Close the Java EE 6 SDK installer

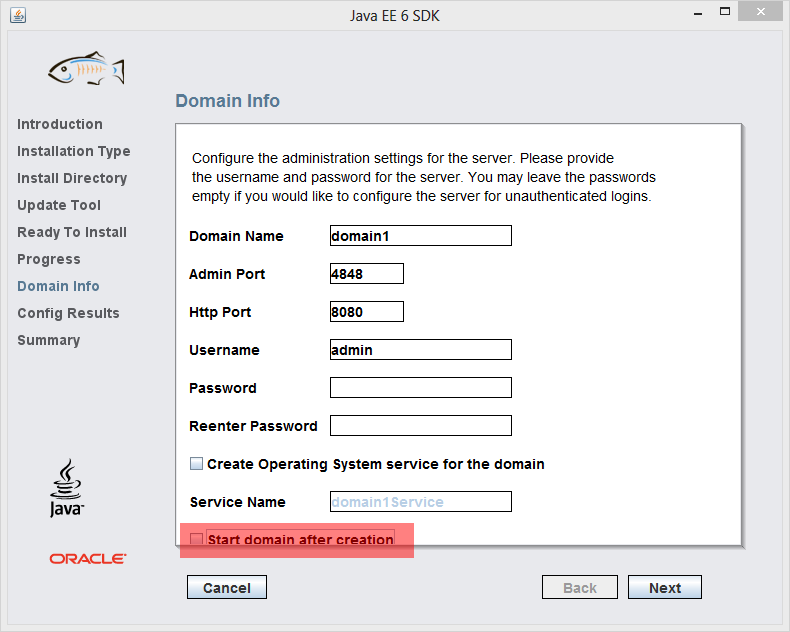point(760,12)
